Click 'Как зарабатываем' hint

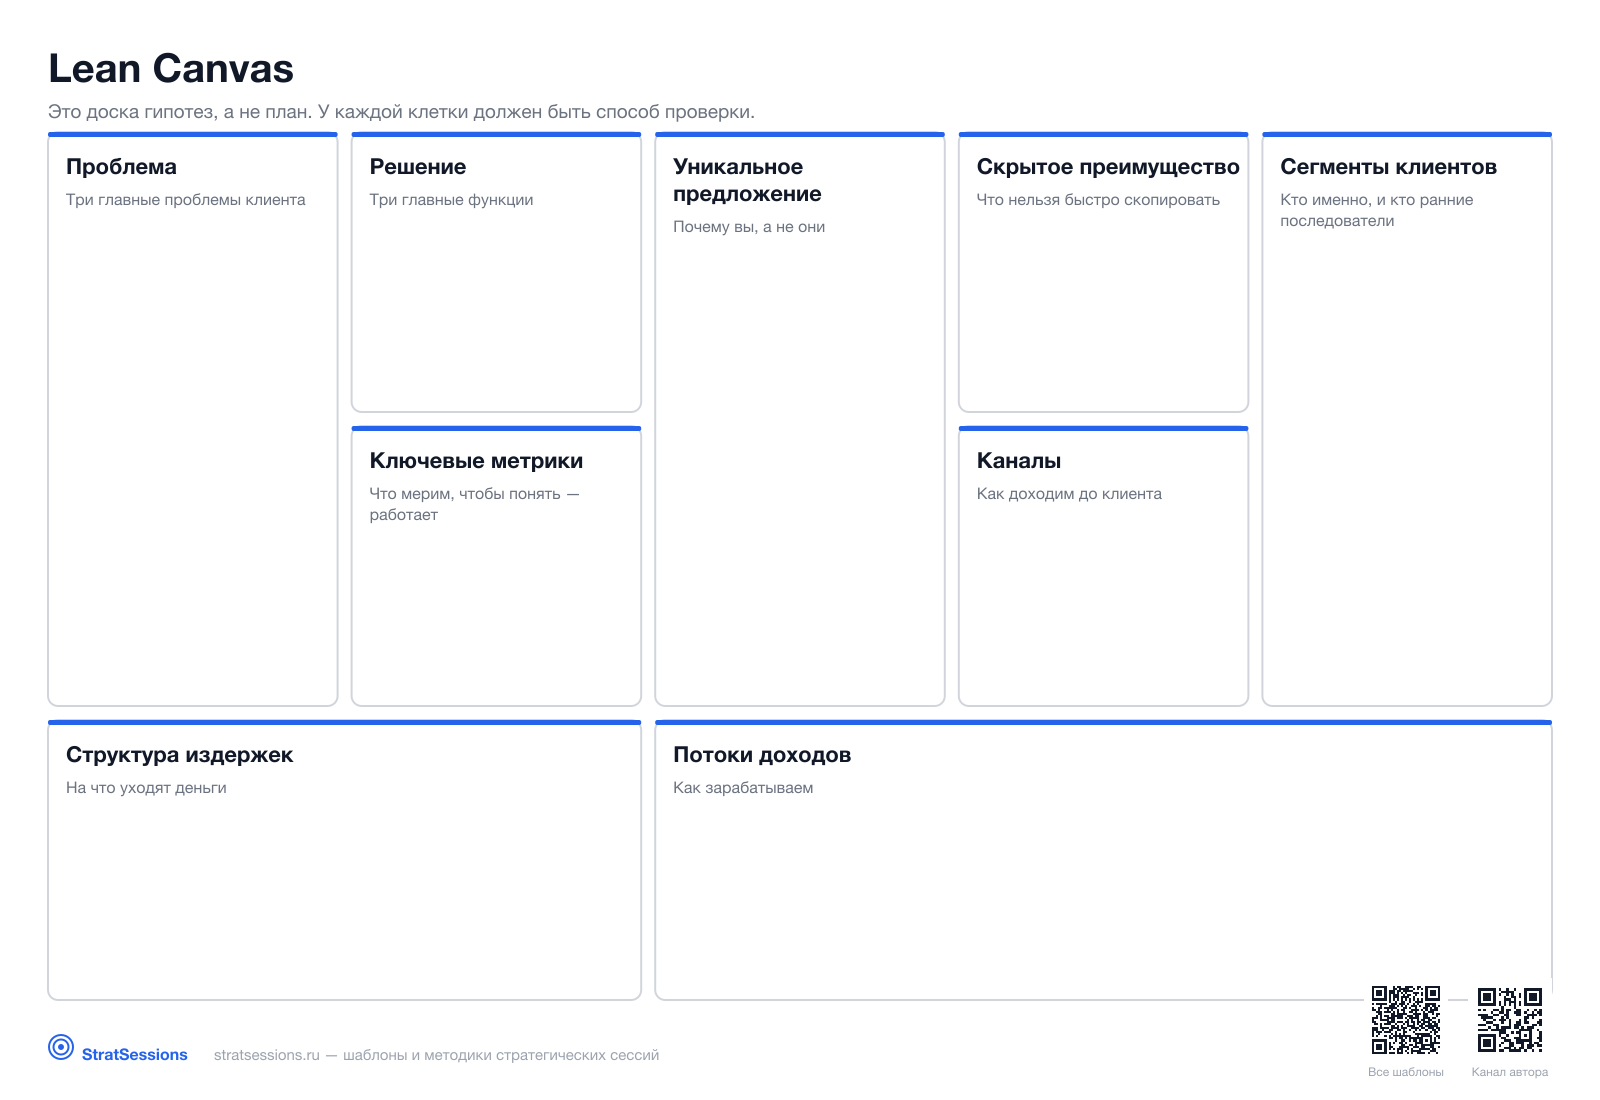(x=743, y=788)
